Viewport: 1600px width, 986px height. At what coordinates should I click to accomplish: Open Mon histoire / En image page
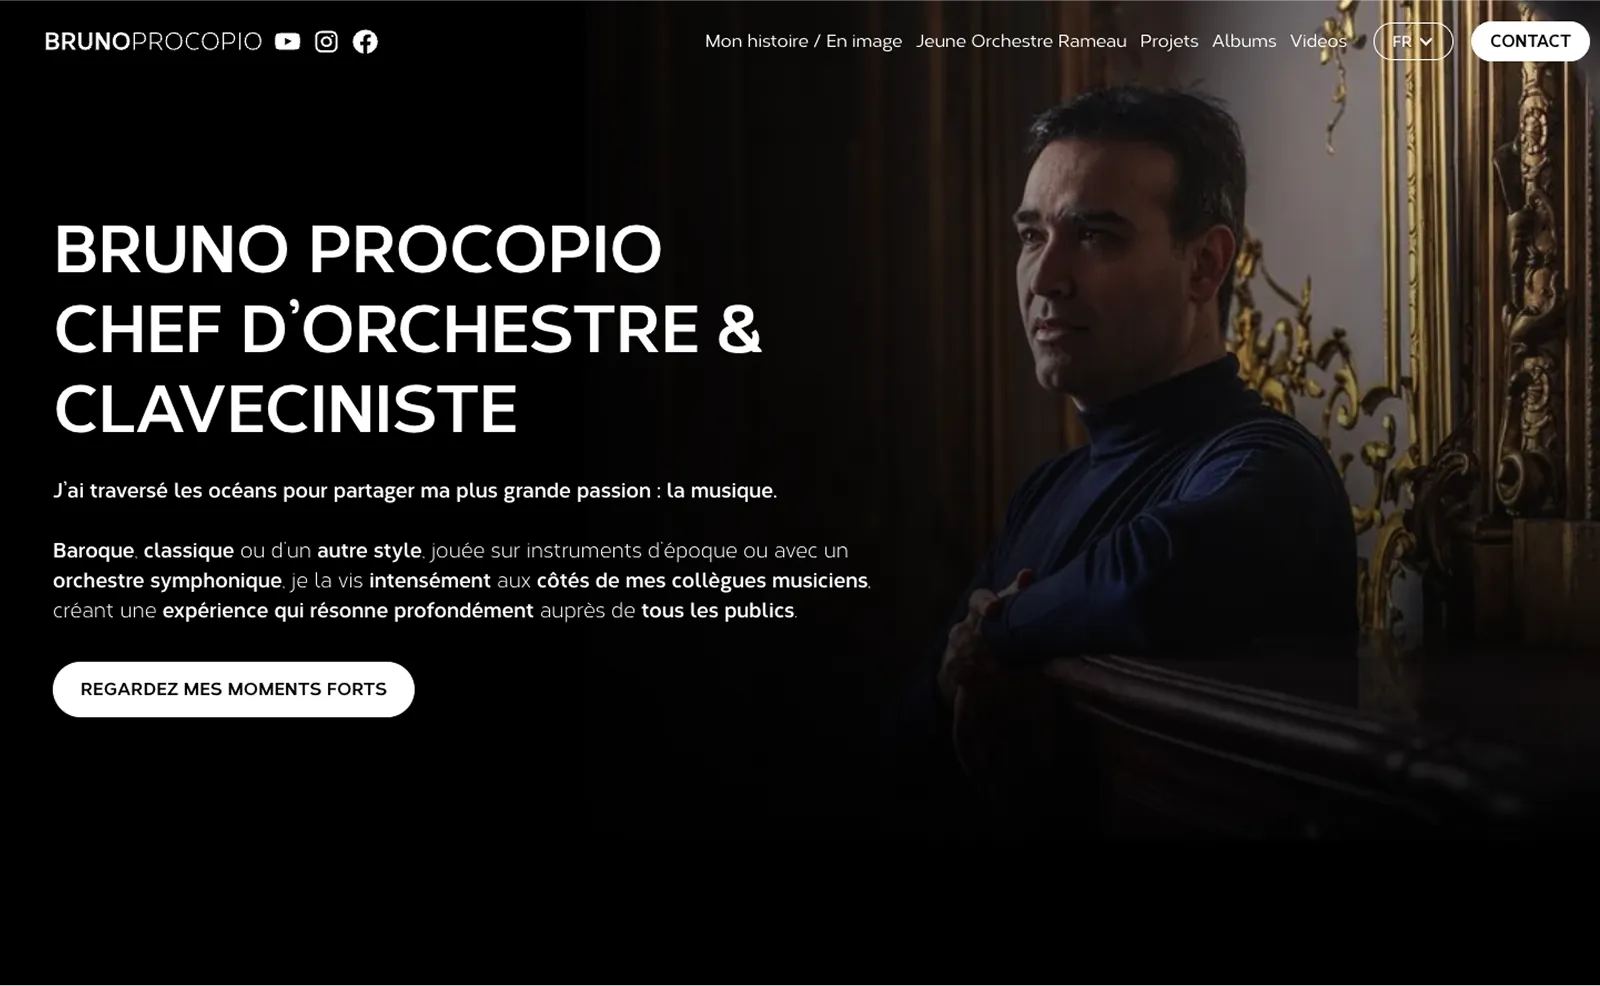pos(803,41)
